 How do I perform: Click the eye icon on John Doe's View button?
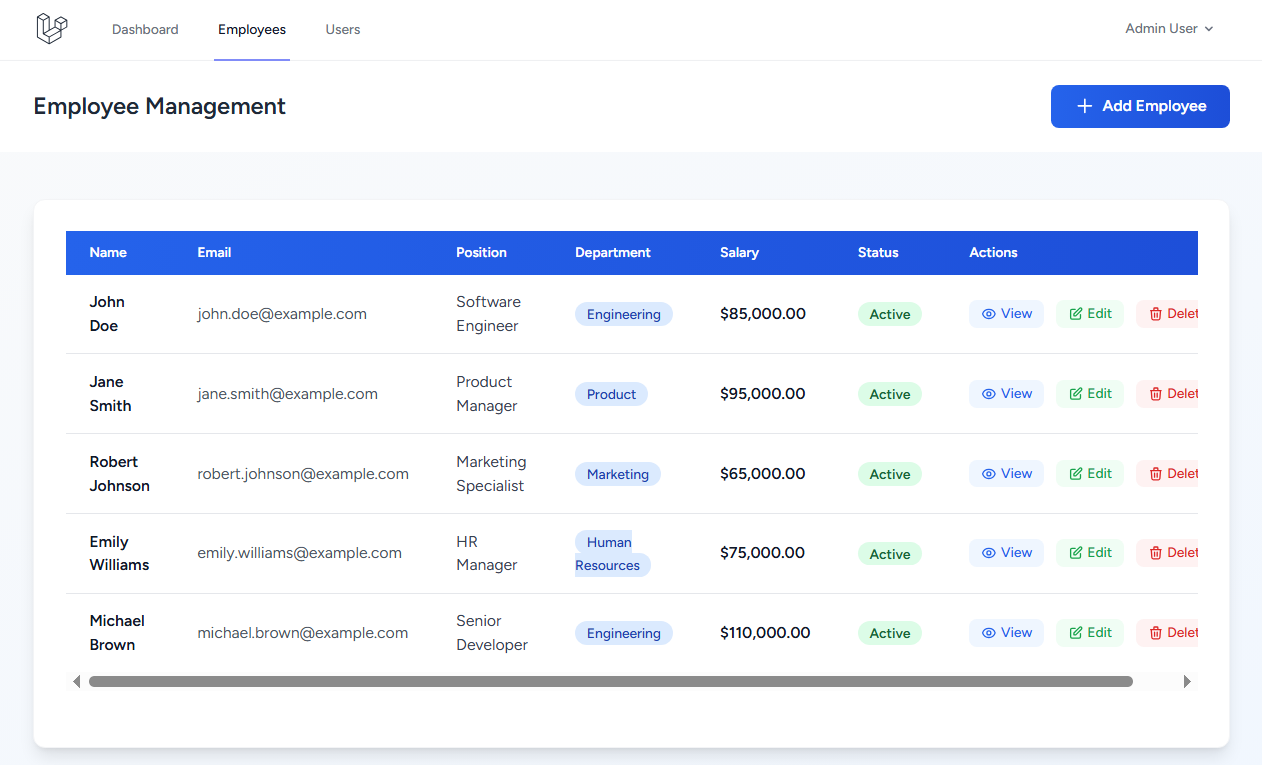(988, 313)
